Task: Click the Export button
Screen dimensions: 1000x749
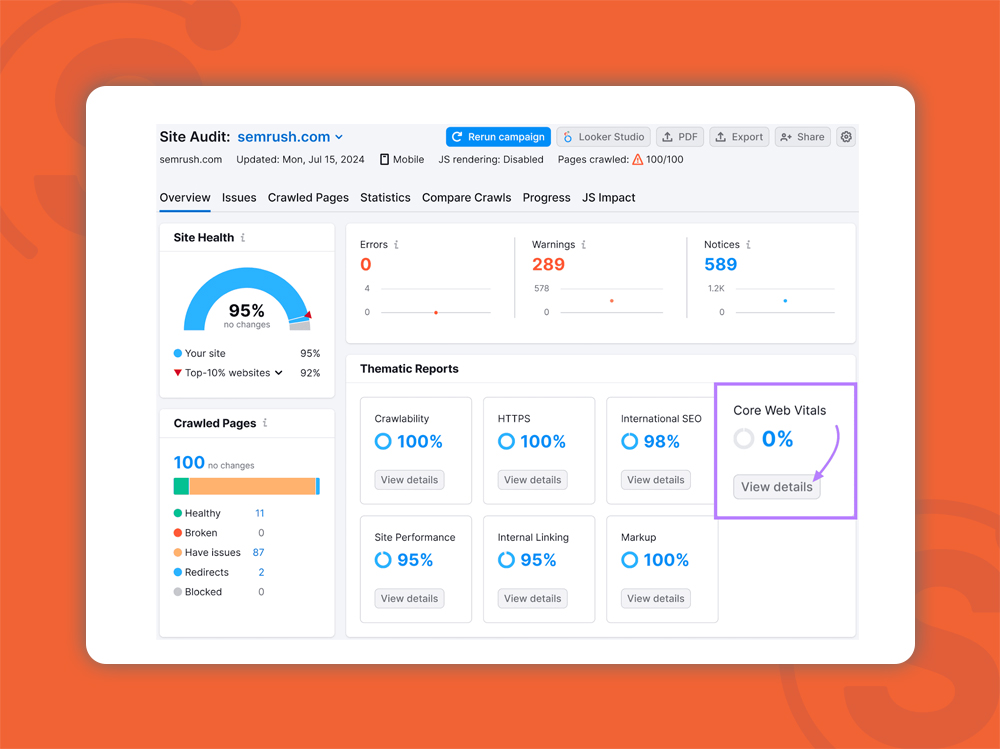Action: (x=739, y=137)
